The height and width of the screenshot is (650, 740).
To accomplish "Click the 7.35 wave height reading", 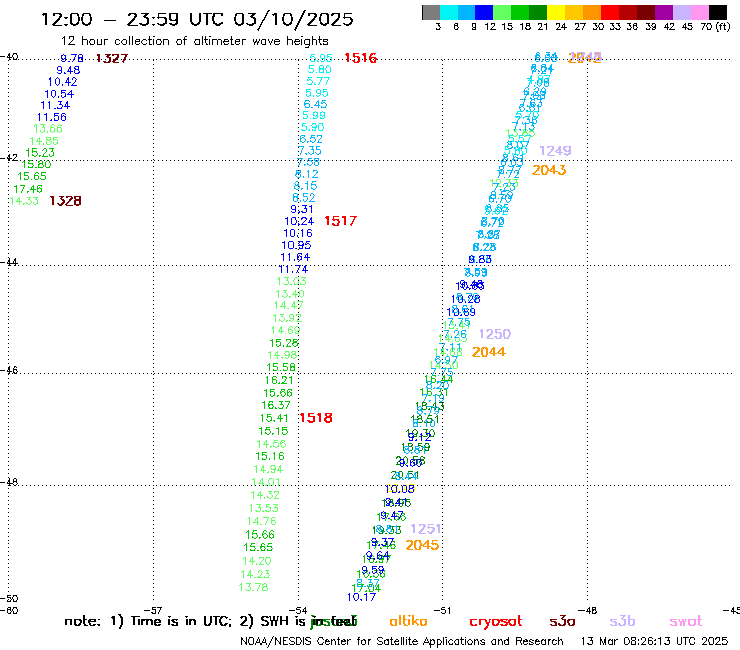I will click(310, 151).
